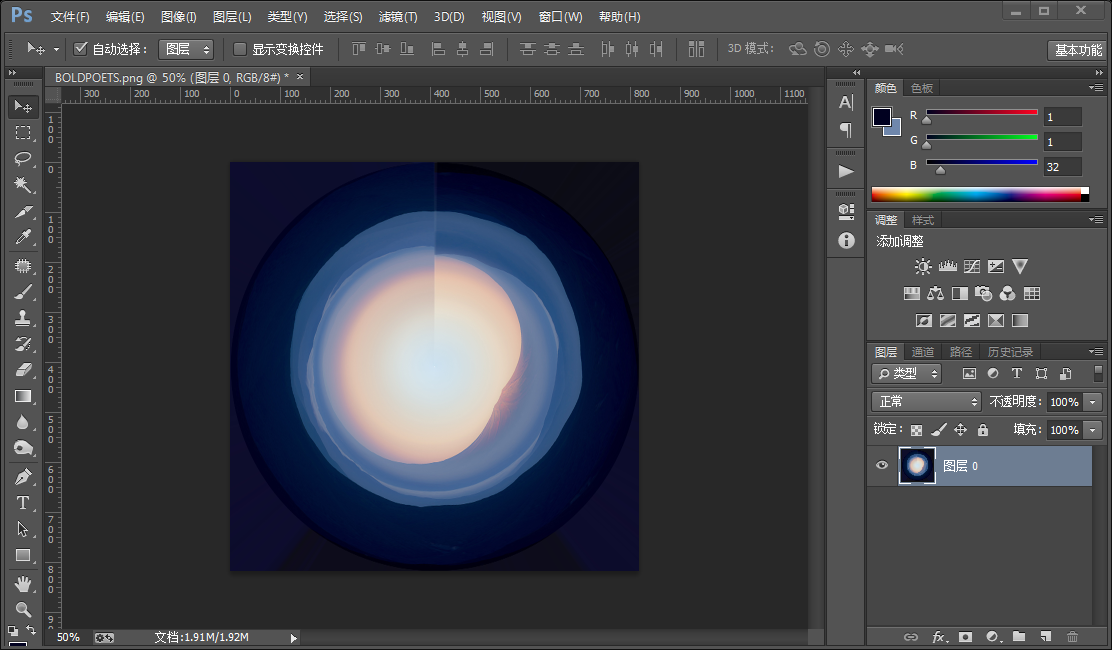1112x650 pixels.
Task: Add a Curves adjustment
Action: 972,267
